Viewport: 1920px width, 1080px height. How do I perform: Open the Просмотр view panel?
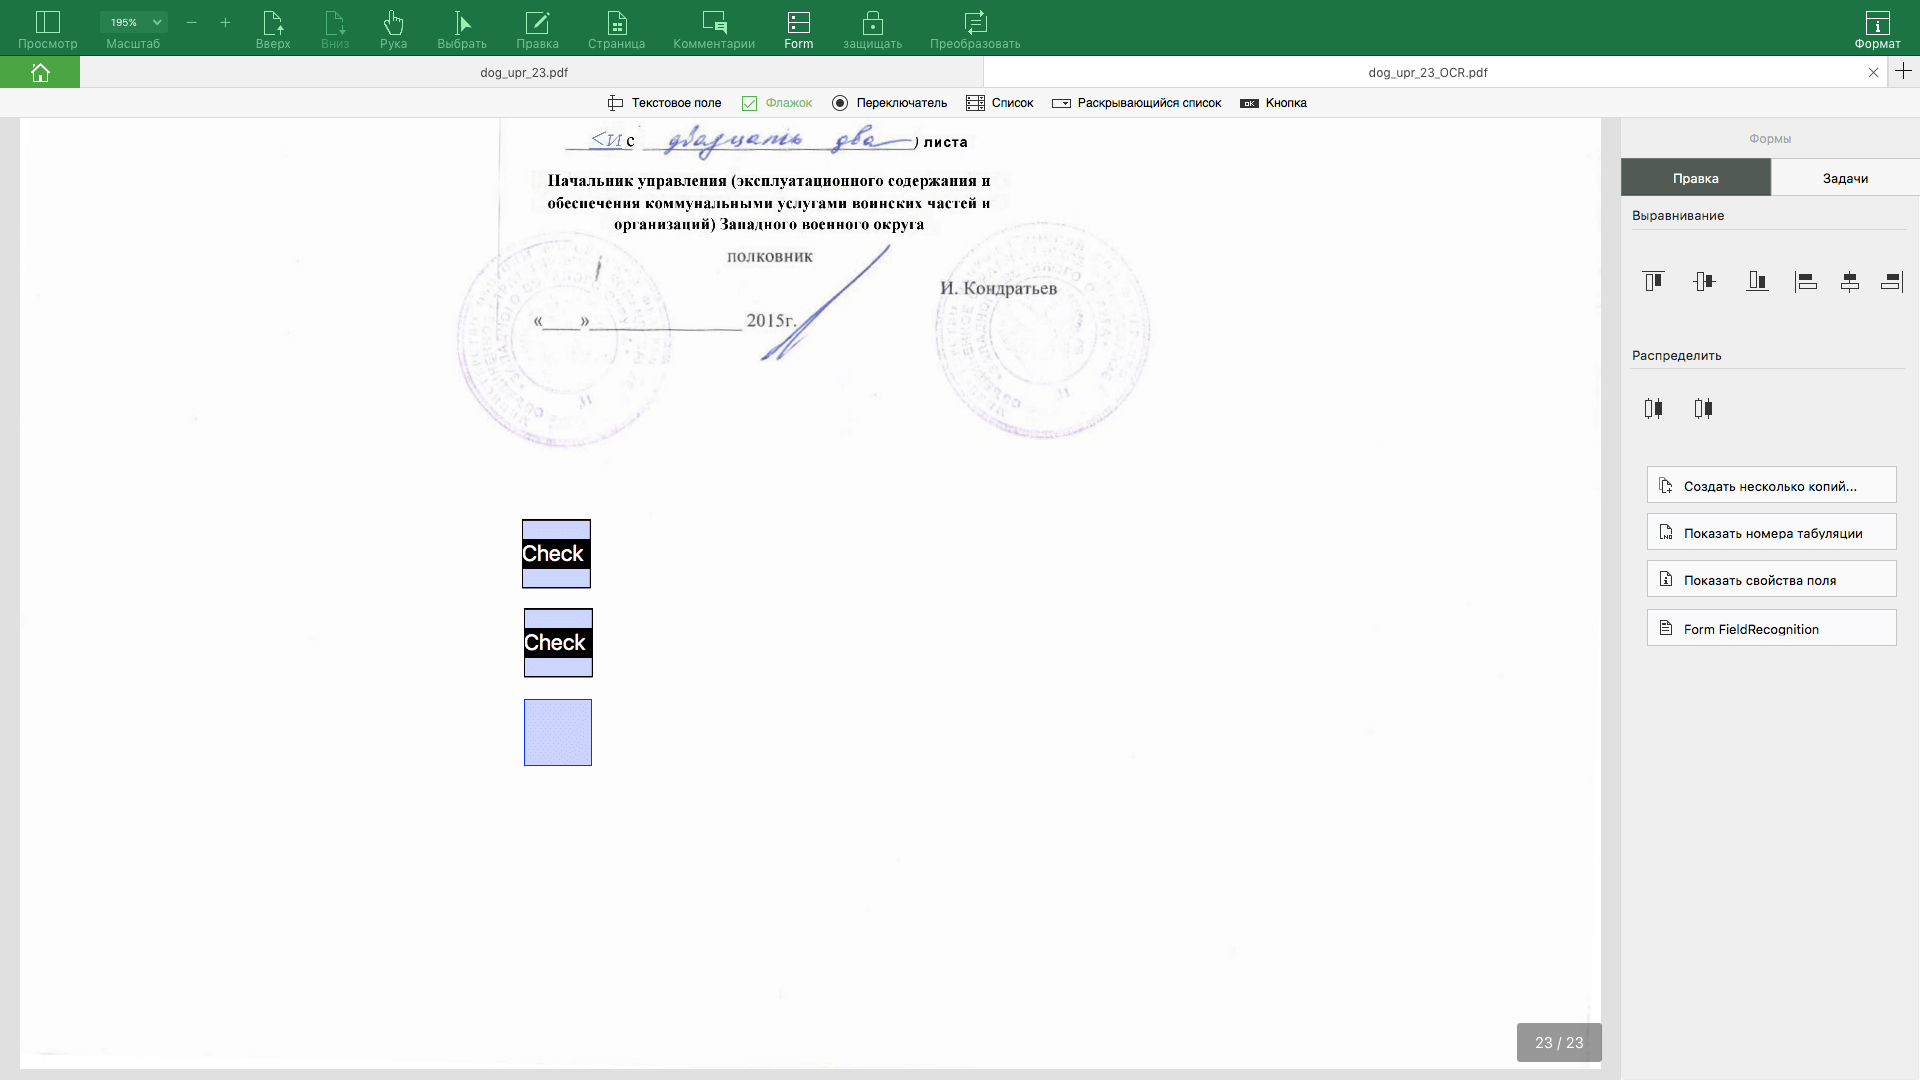47,29
